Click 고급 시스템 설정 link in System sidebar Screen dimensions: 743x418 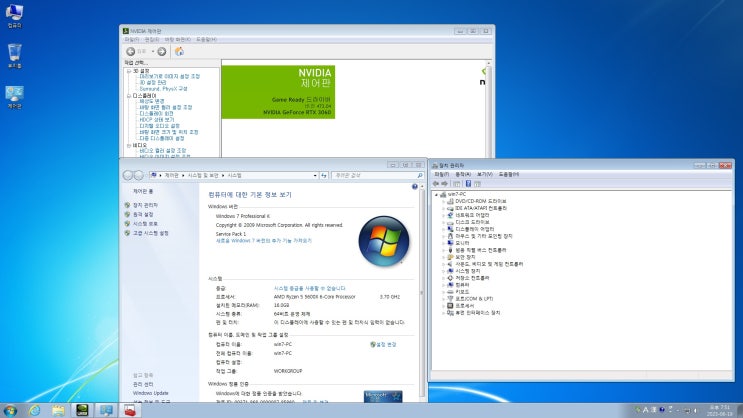tap(150, 233)
